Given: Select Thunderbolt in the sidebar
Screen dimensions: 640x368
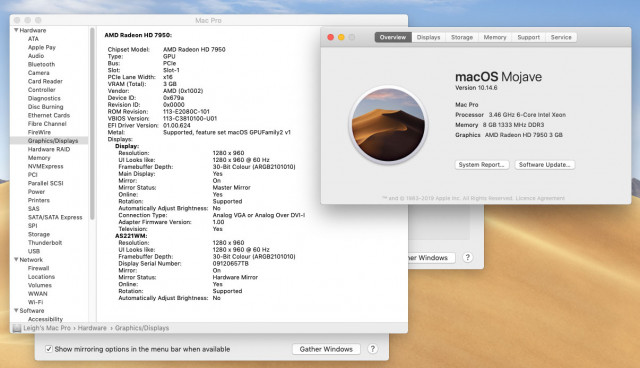Looking at the screenshot, I should 45,242.
